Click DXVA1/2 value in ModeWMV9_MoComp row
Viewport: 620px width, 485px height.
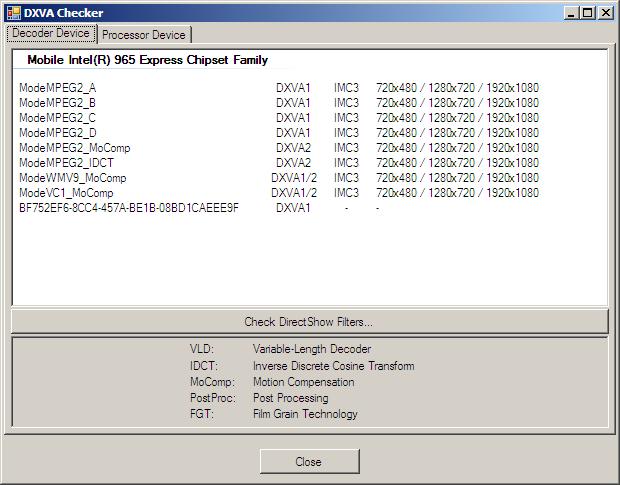pyautogui.click(x=294, y=178)
